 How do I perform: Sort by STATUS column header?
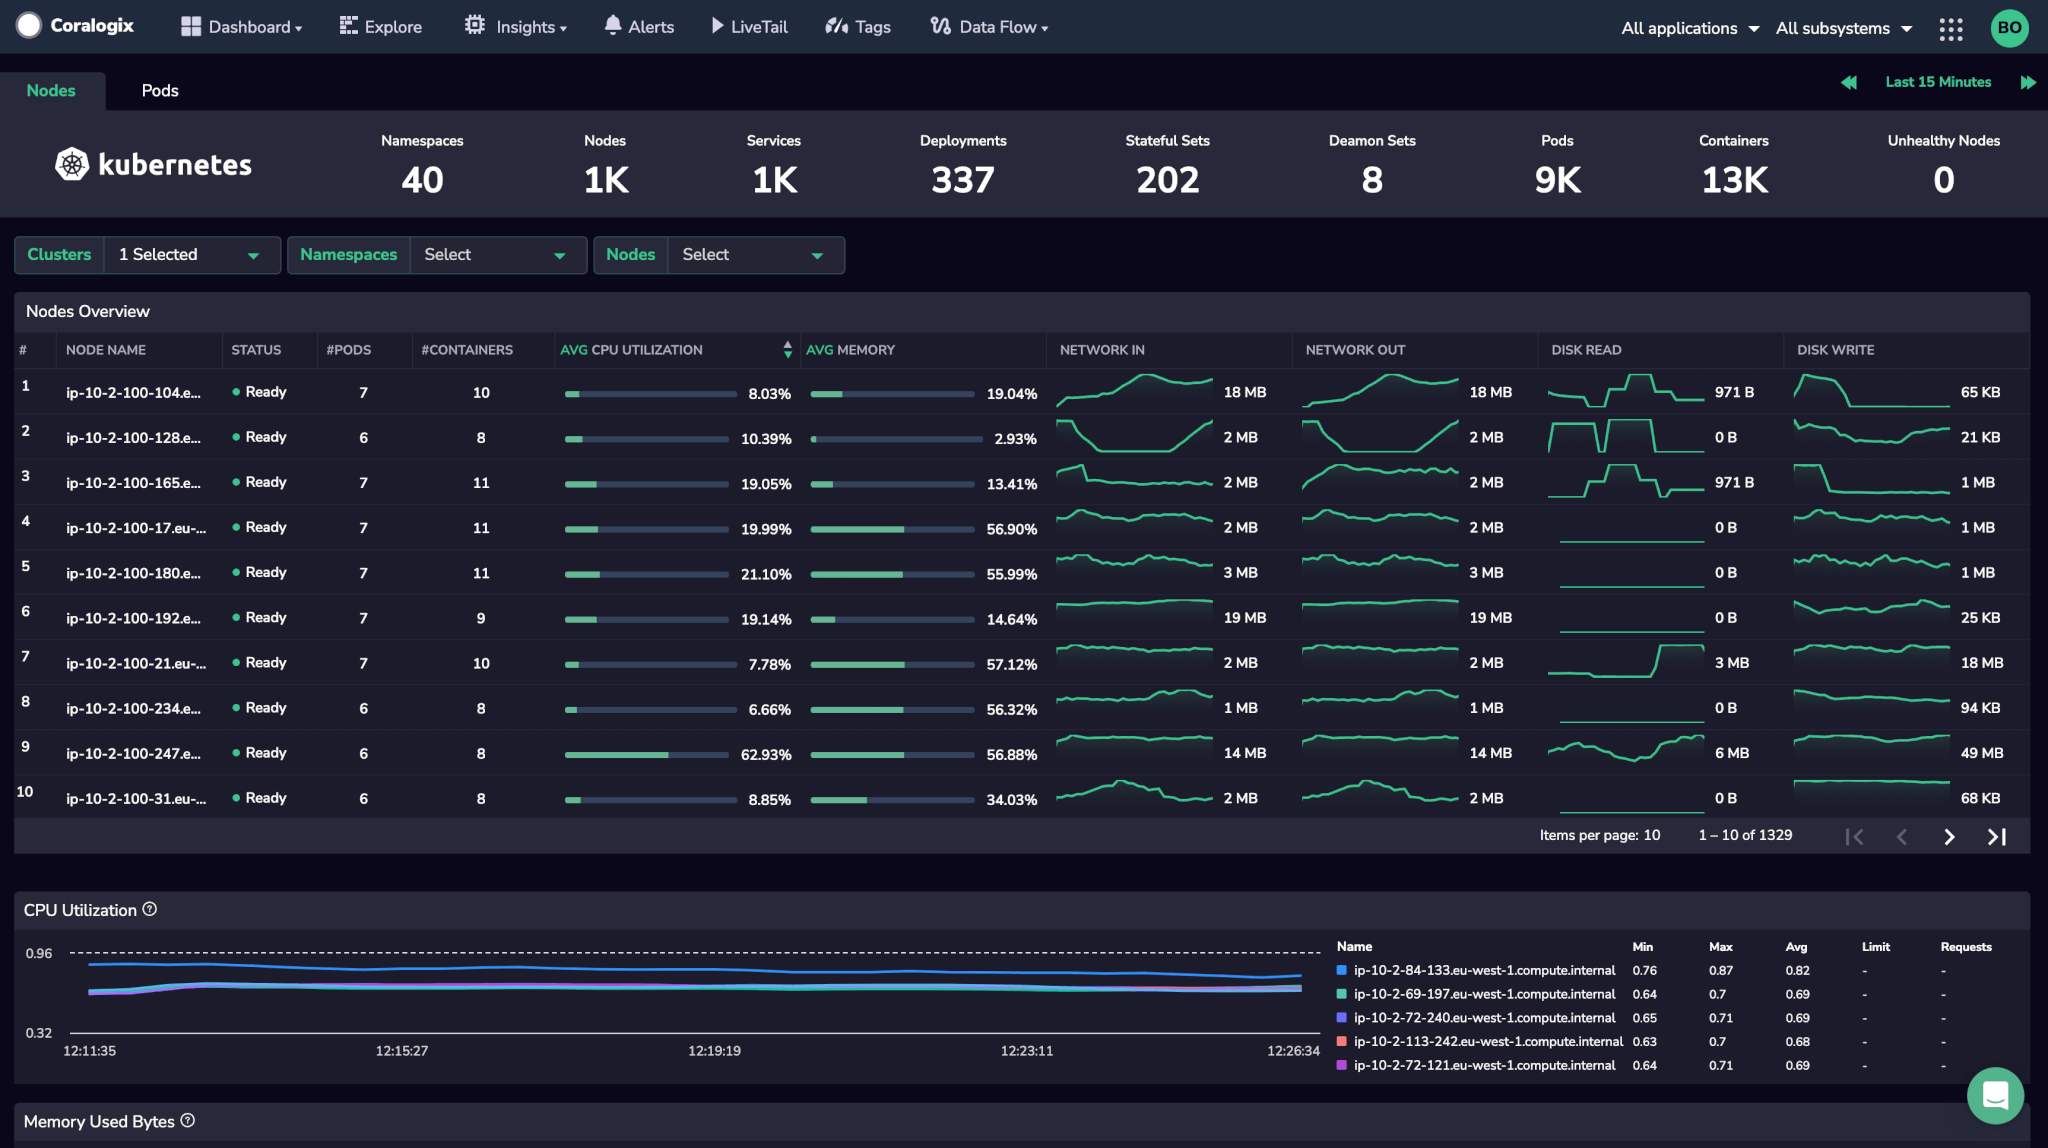(x=256, y=350)
